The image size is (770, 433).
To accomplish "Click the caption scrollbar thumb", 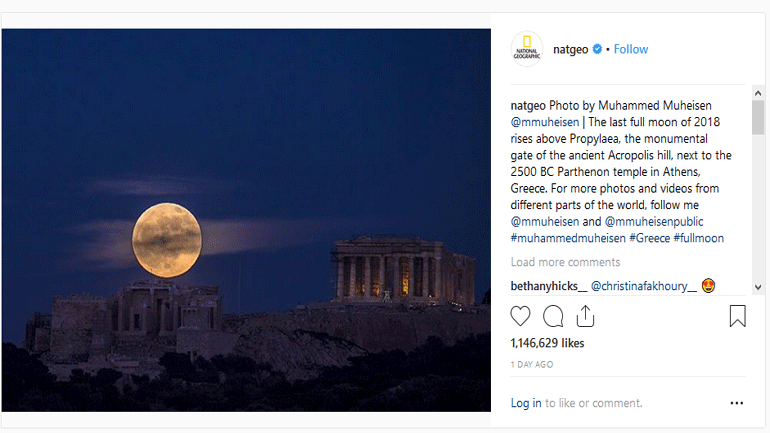I will (x=758, y=117).
